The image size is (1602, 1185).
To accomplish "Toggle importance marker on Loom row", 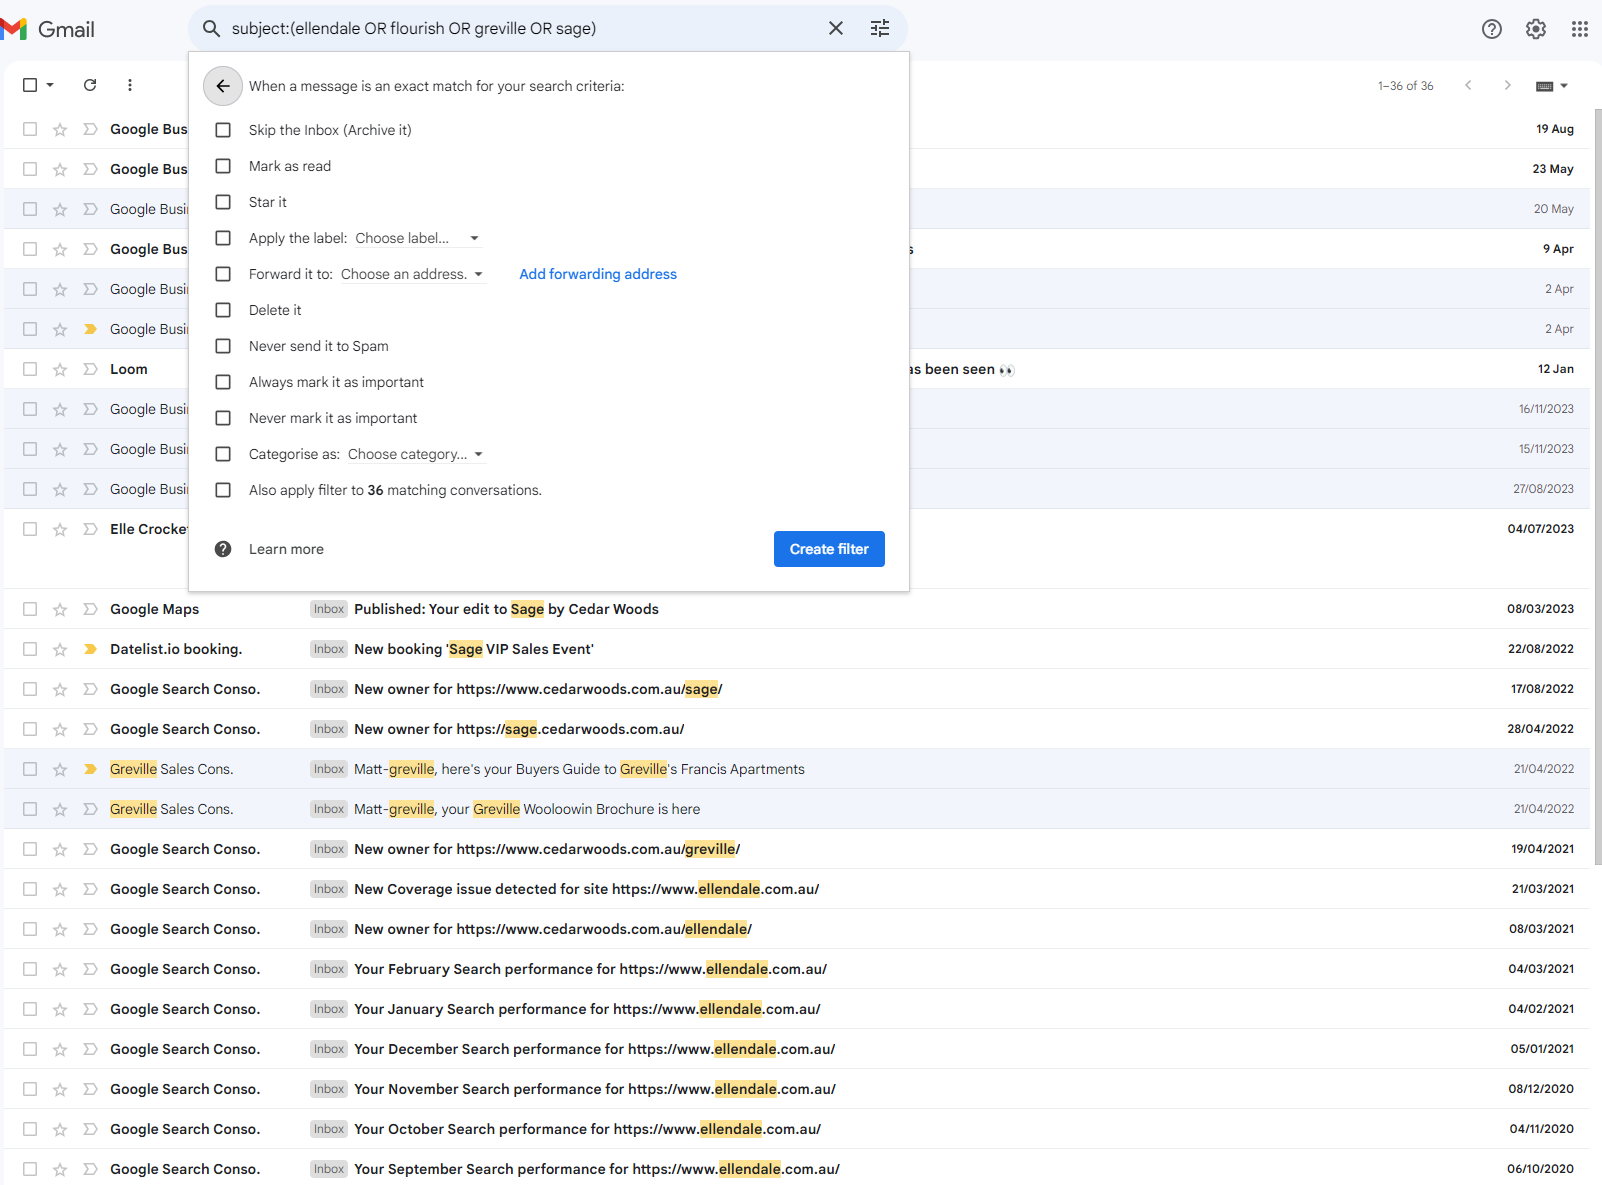I will point(90,369).
